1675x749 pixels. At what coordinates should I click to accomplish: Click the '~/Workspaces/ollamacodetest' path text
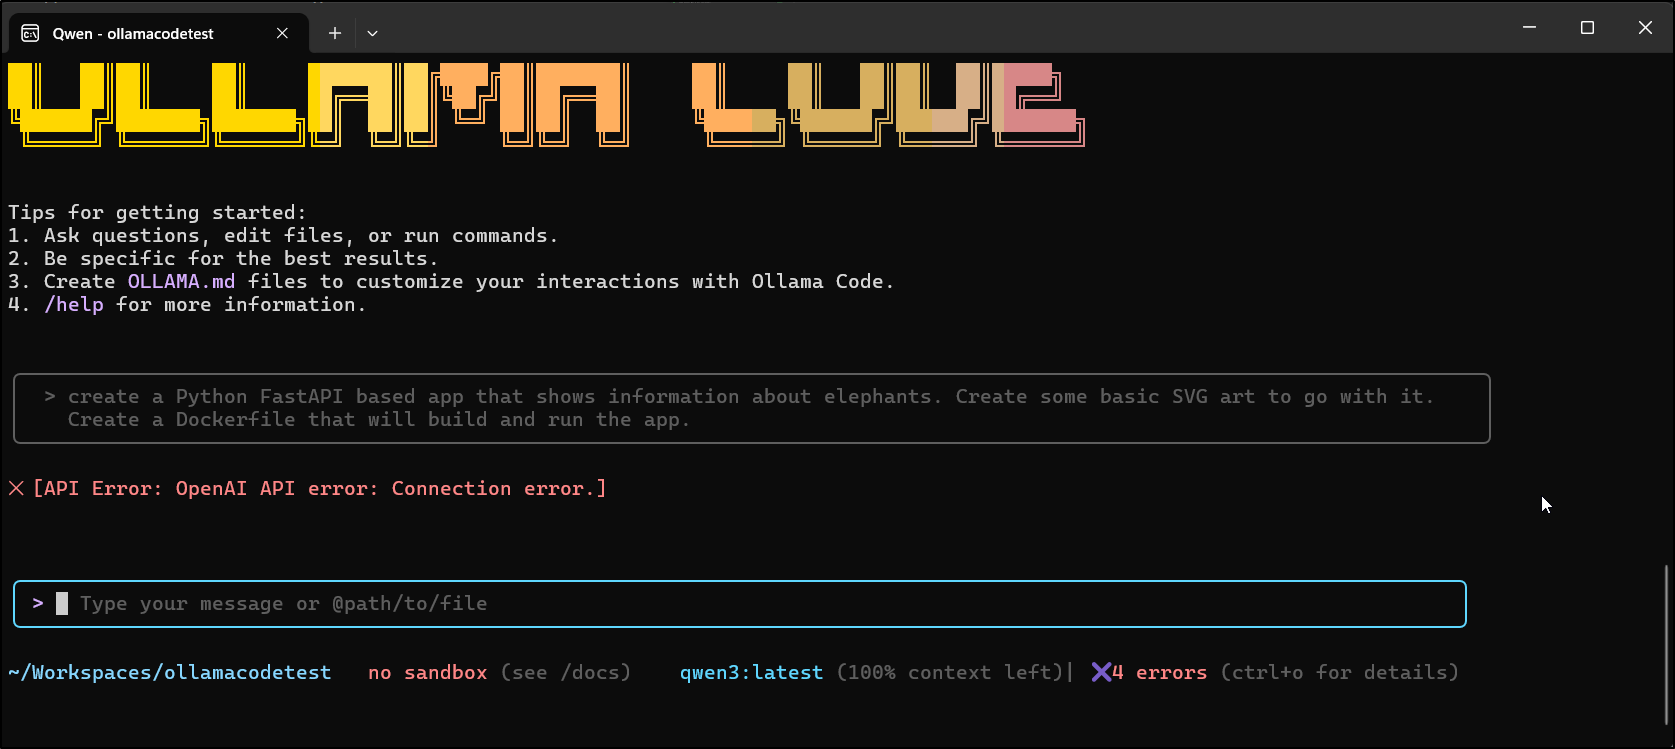169,672
